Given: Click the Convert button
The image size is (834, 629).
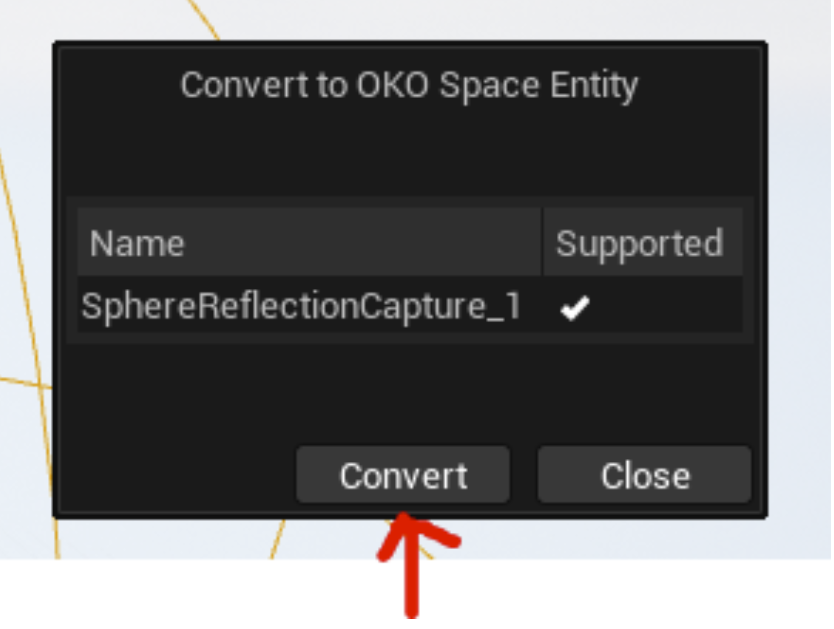Looking at the screenshot, I should click(x=403, y=475).
